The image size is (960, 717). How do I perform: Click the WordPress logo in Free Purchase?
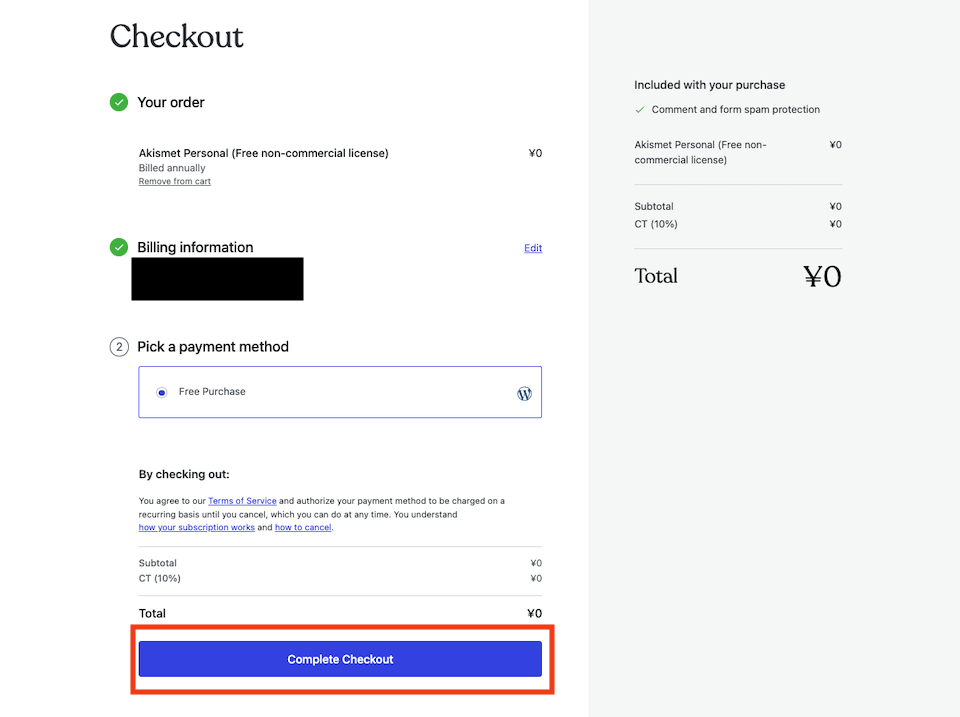pyautogui.click(x=524, y=393)
